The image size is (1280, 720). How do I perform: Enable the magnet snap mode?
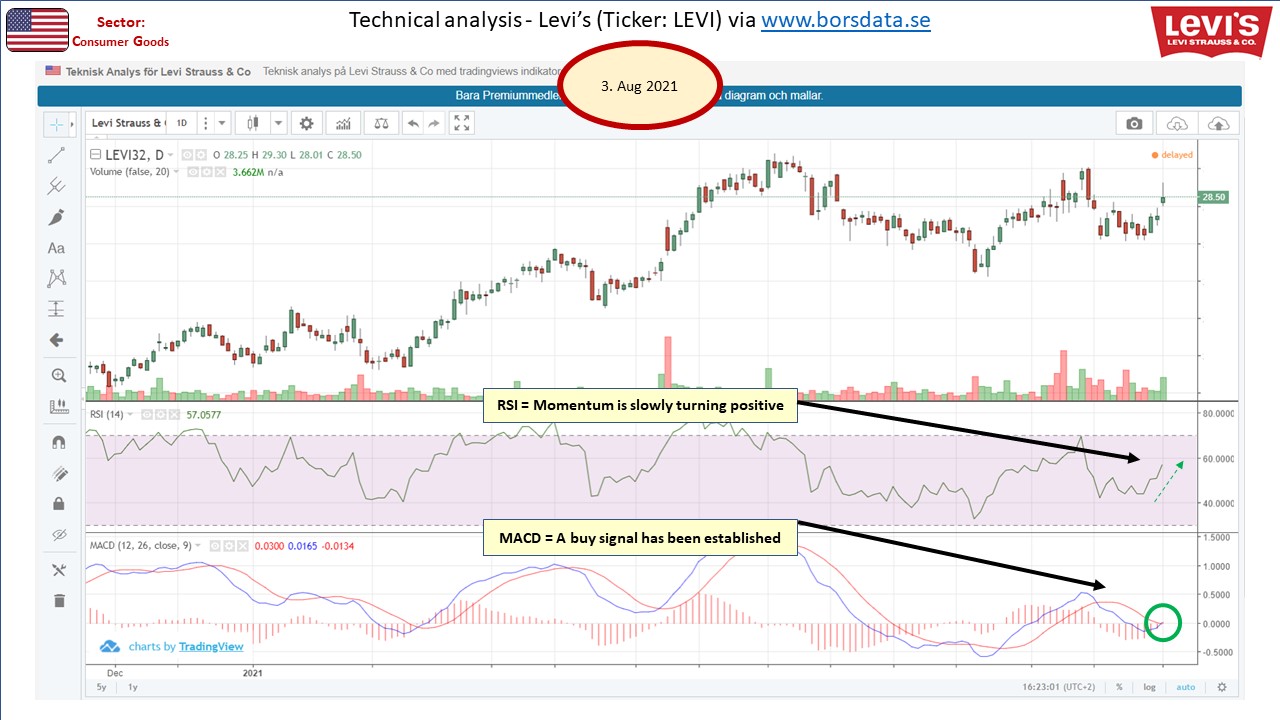tap(57, 441)
